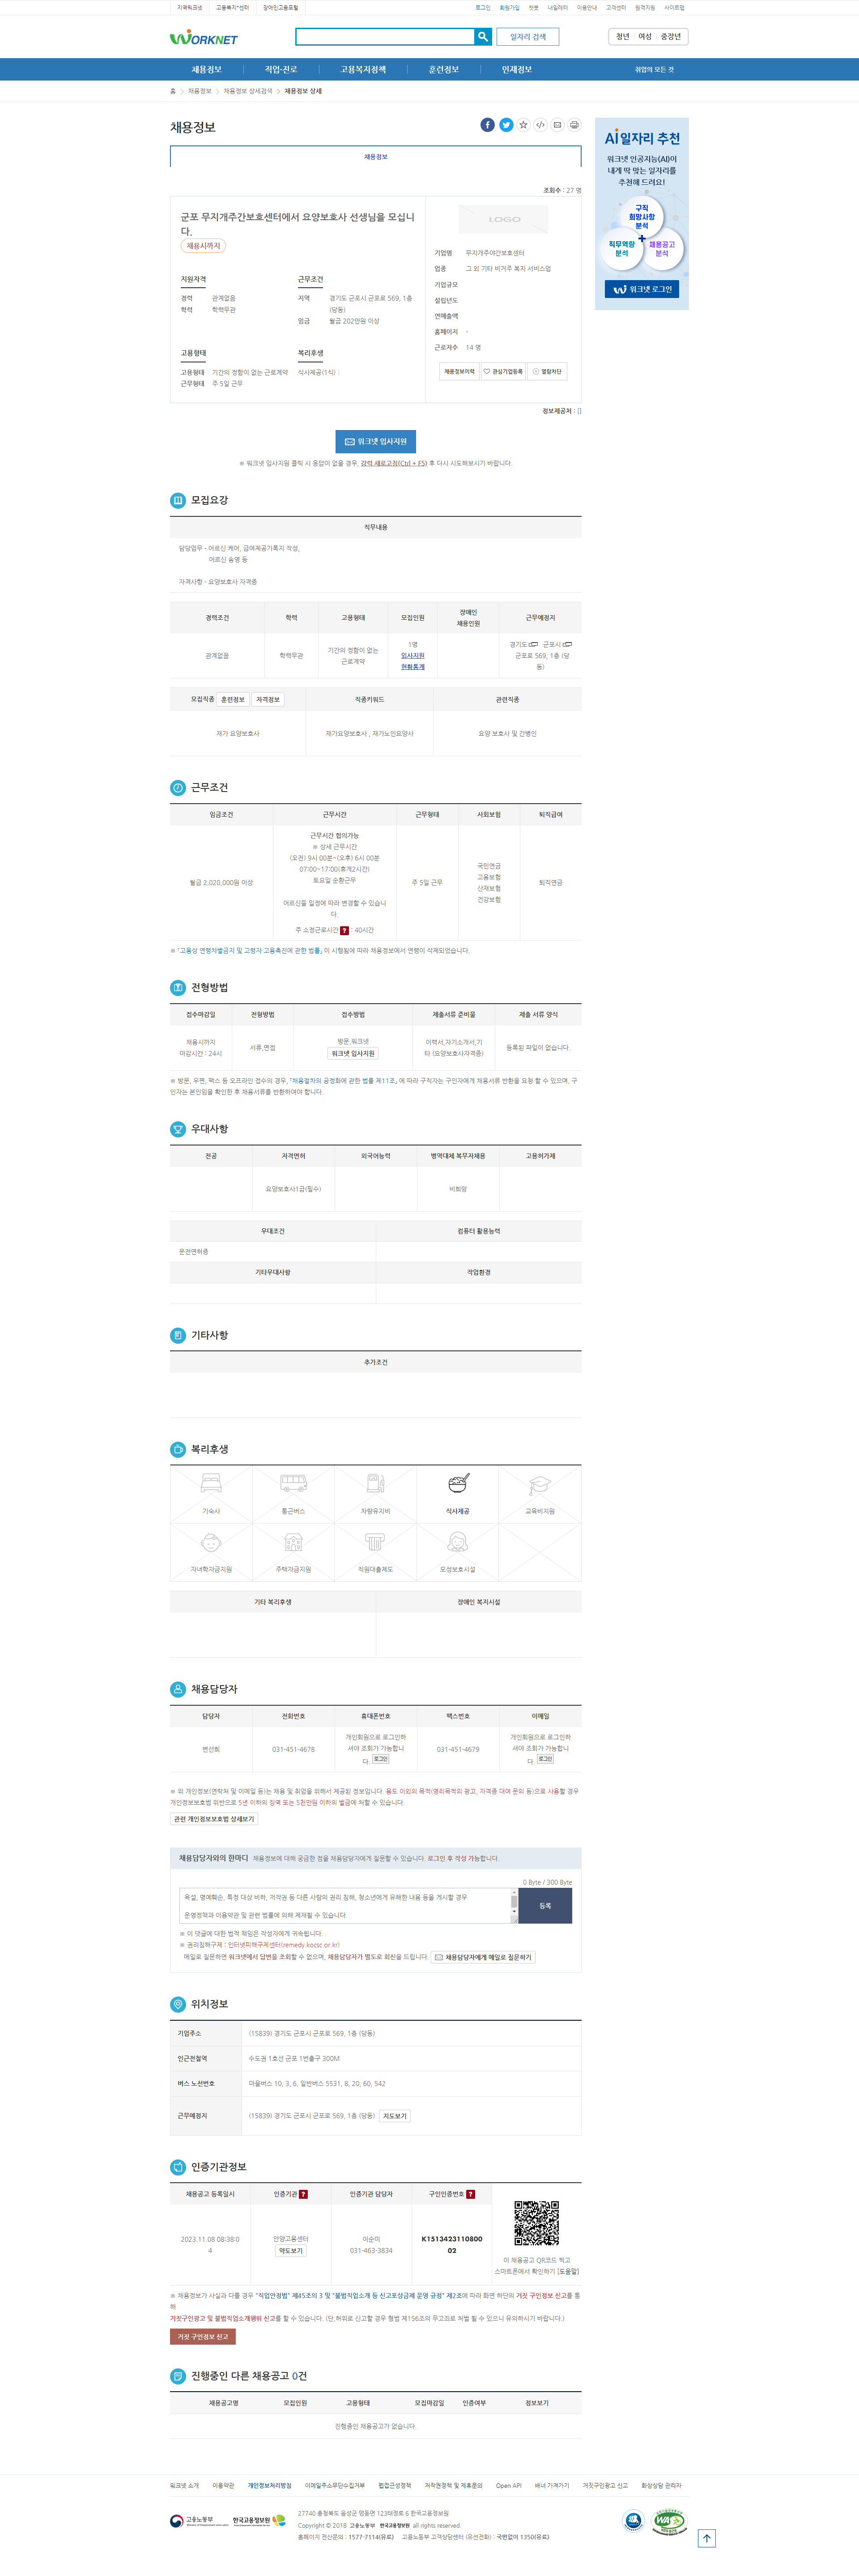Click help icon beside 인증기관 header
This screenshot has width=859, height=2576.
click(x=304, y=2194)
